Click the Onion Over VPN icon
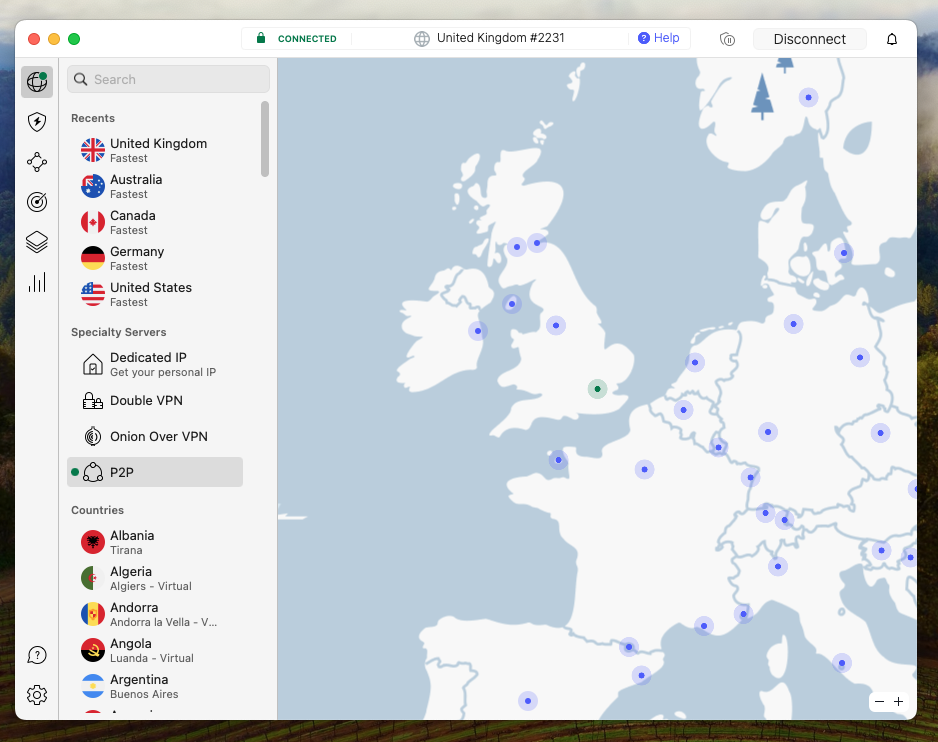Screen dimensions: 938x742 (x=93, y=436)
